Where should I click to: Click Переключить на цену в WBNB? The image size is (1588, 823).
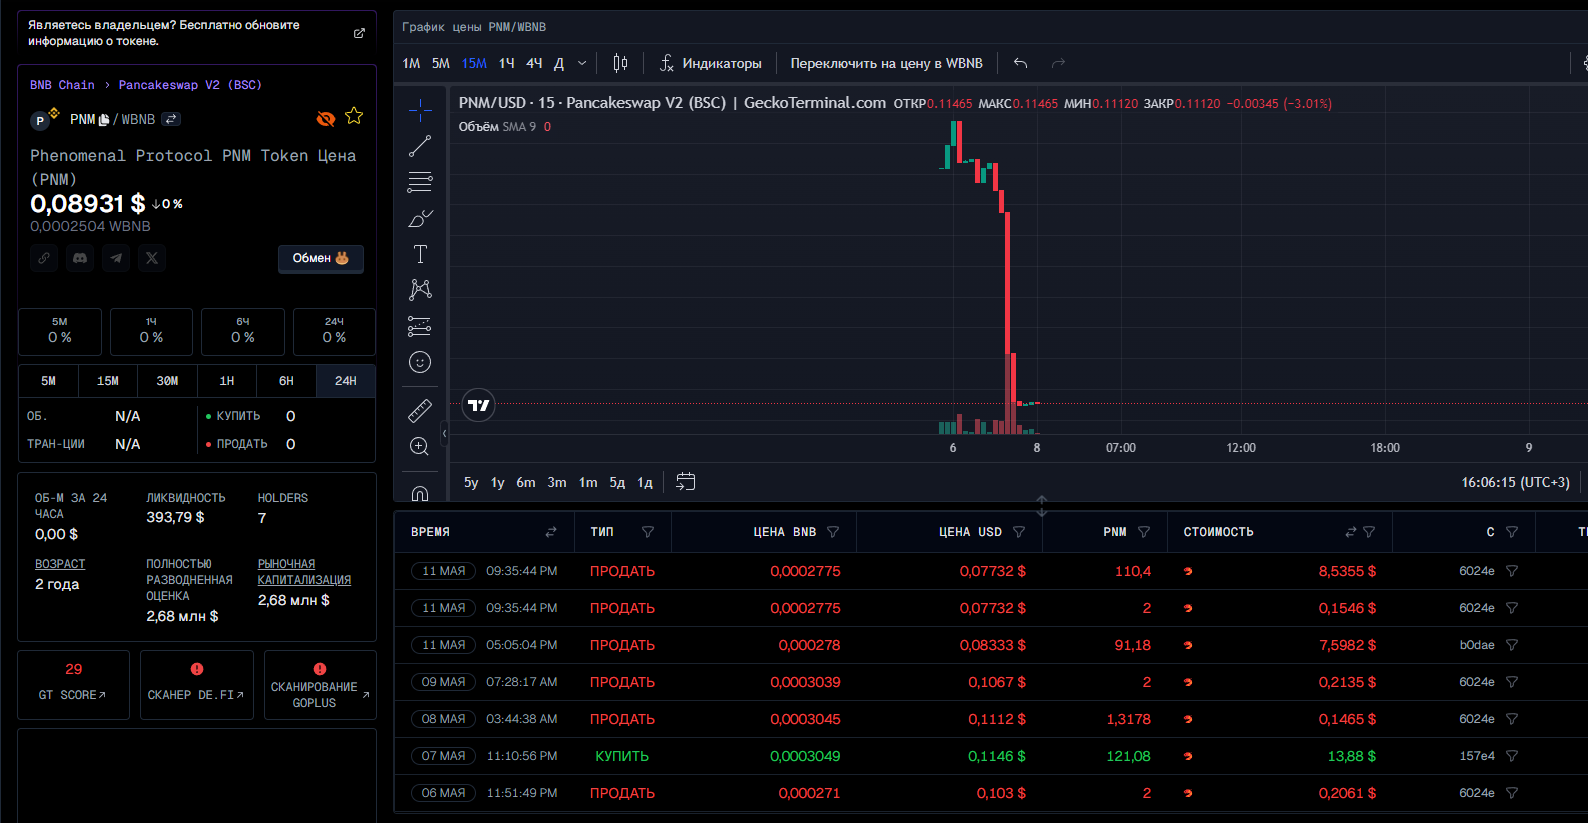[886, 63]
